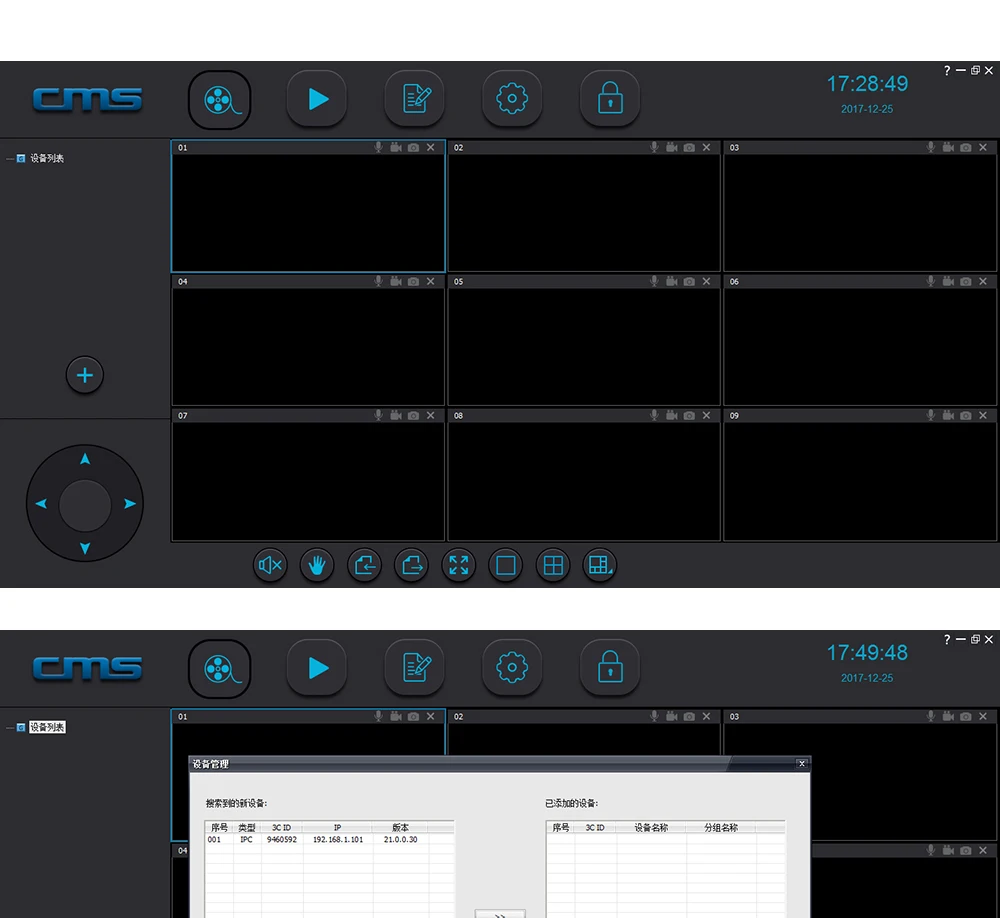The width and height of the screenshot is (1000, 918).
Task: Sort found devices by 类型 column header
Action: pos(247,827)
